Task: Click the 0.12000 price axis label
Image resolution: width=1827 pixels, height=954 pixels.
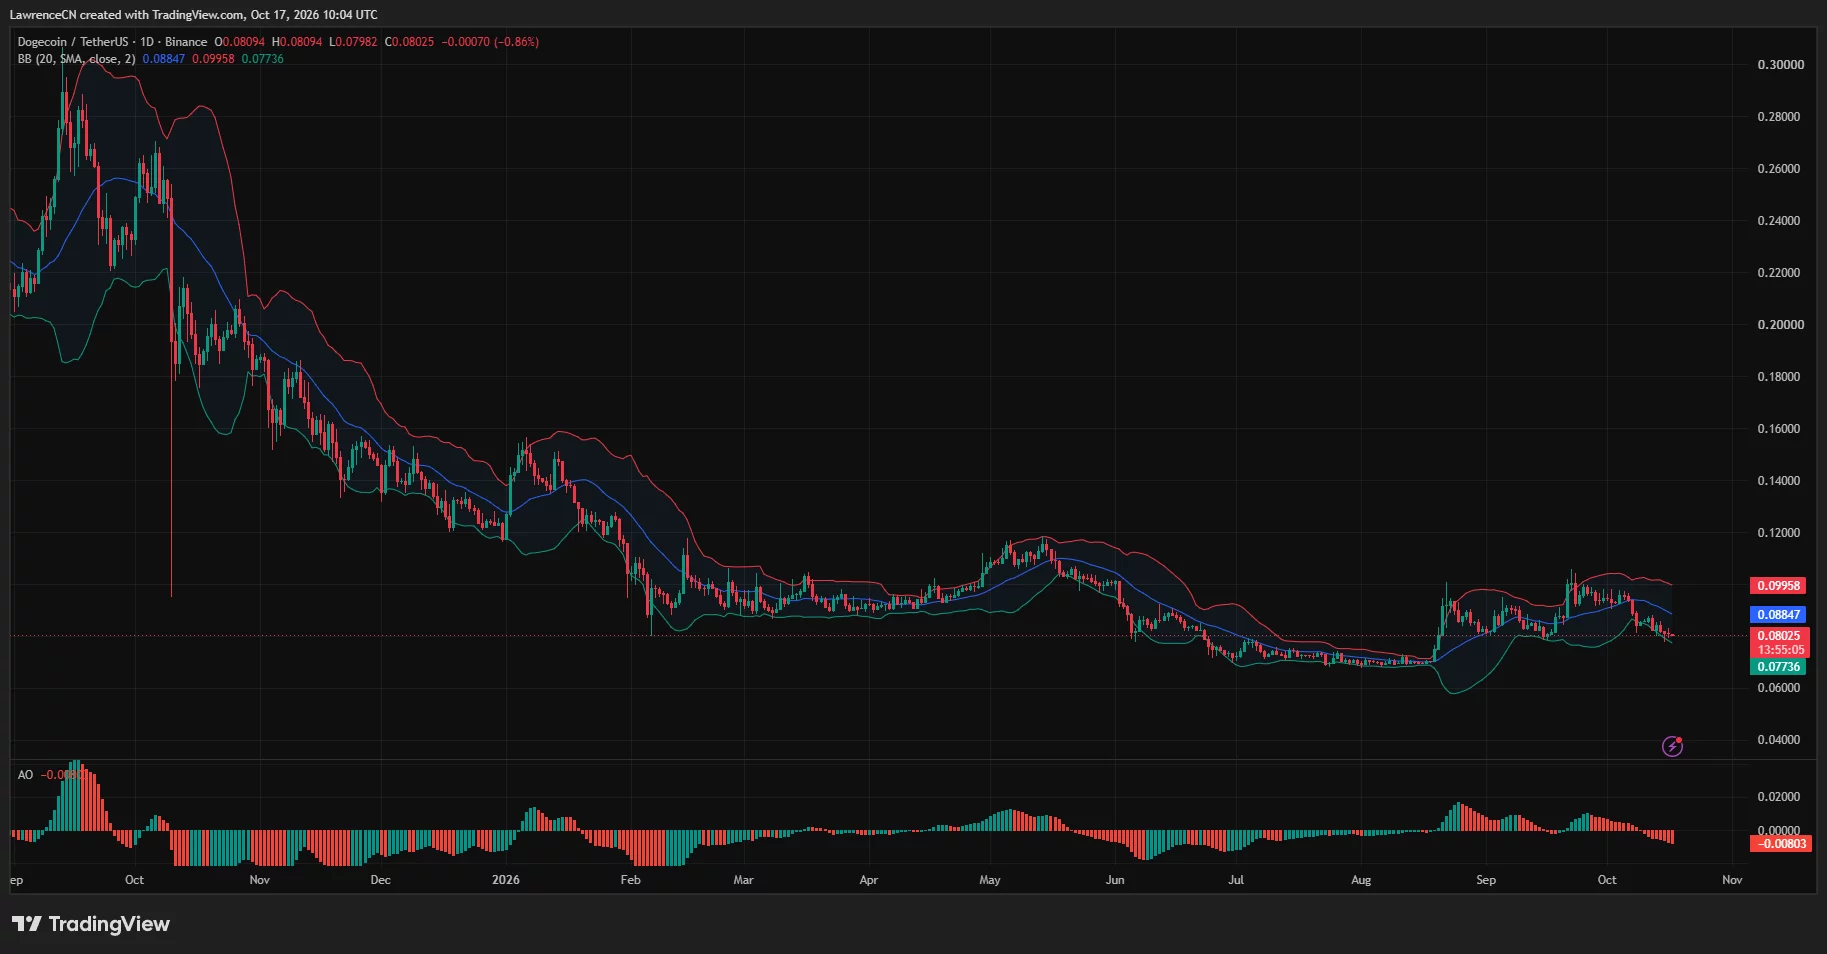Action: (x=1780, y=533)
